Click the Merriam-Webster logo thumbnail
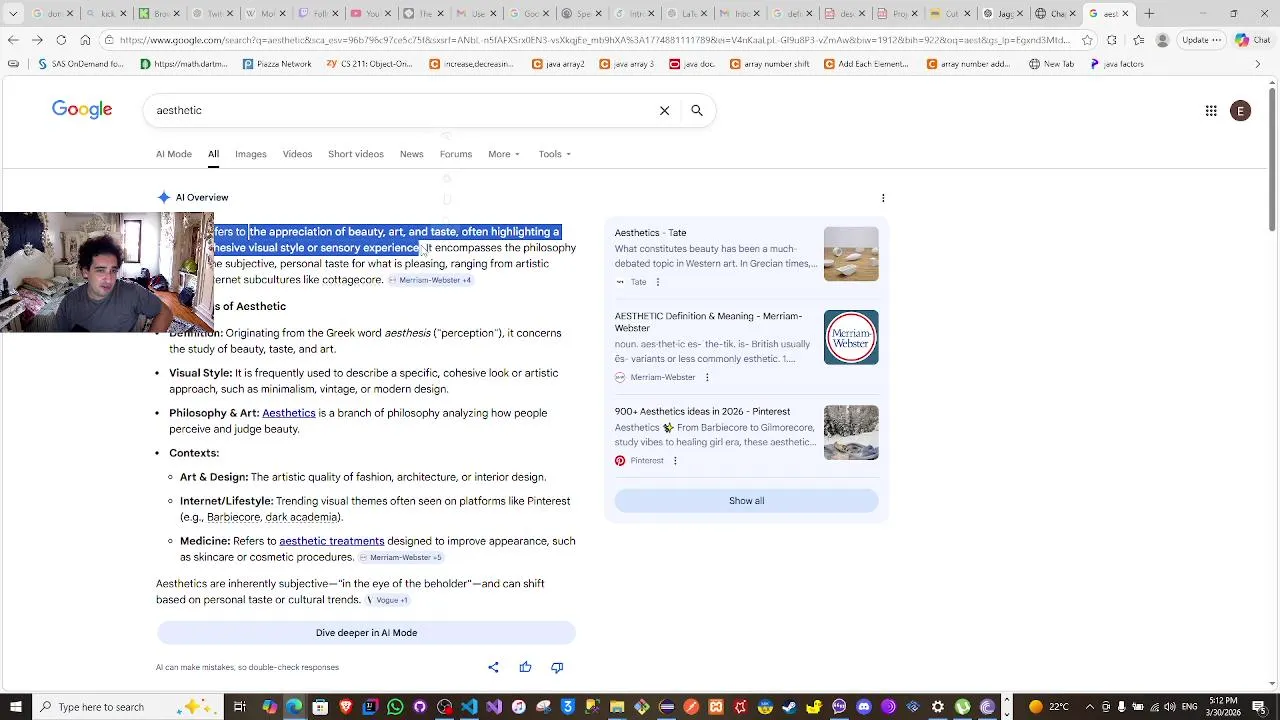 tap(851, 337)
